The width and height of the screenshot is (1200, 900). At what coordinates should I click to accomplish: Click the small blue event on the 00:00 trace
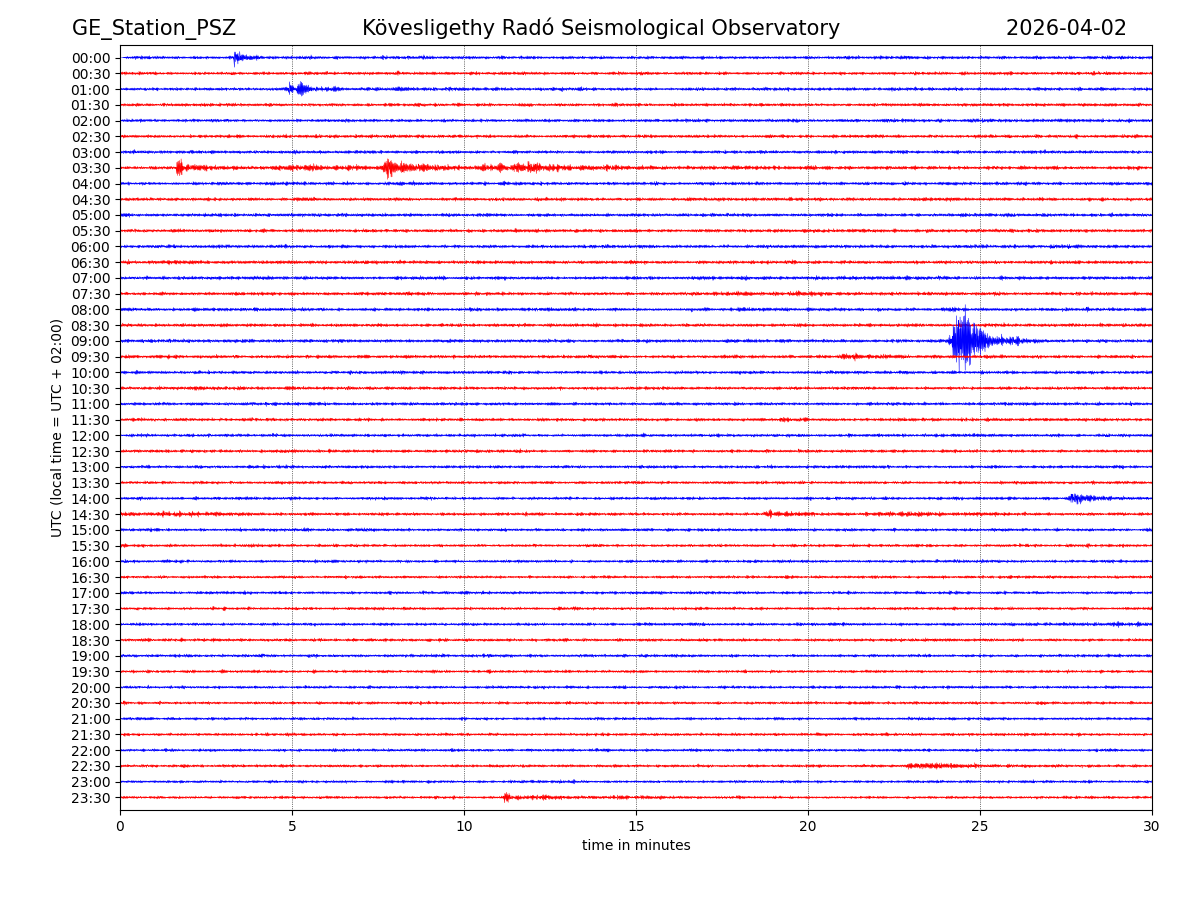click(237, 58)
